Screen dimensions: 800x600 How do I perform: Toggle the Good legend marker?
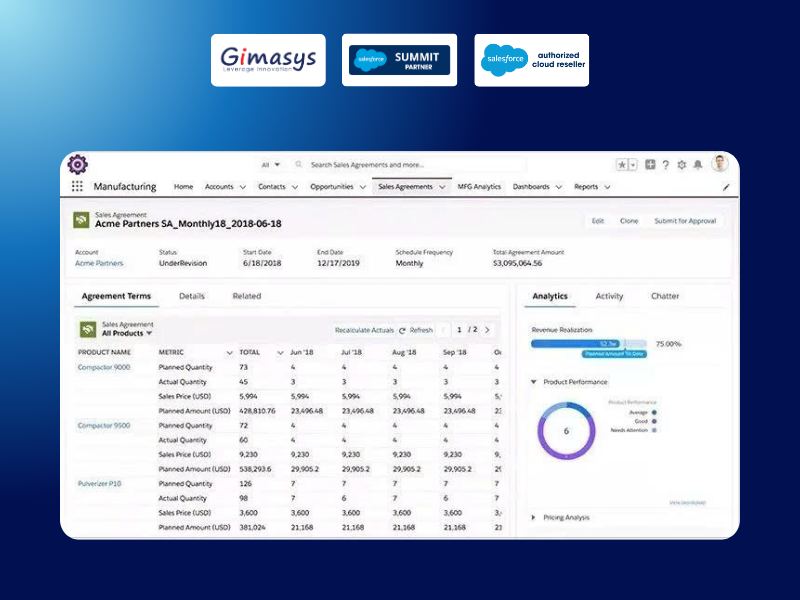(x=654, y=422)
